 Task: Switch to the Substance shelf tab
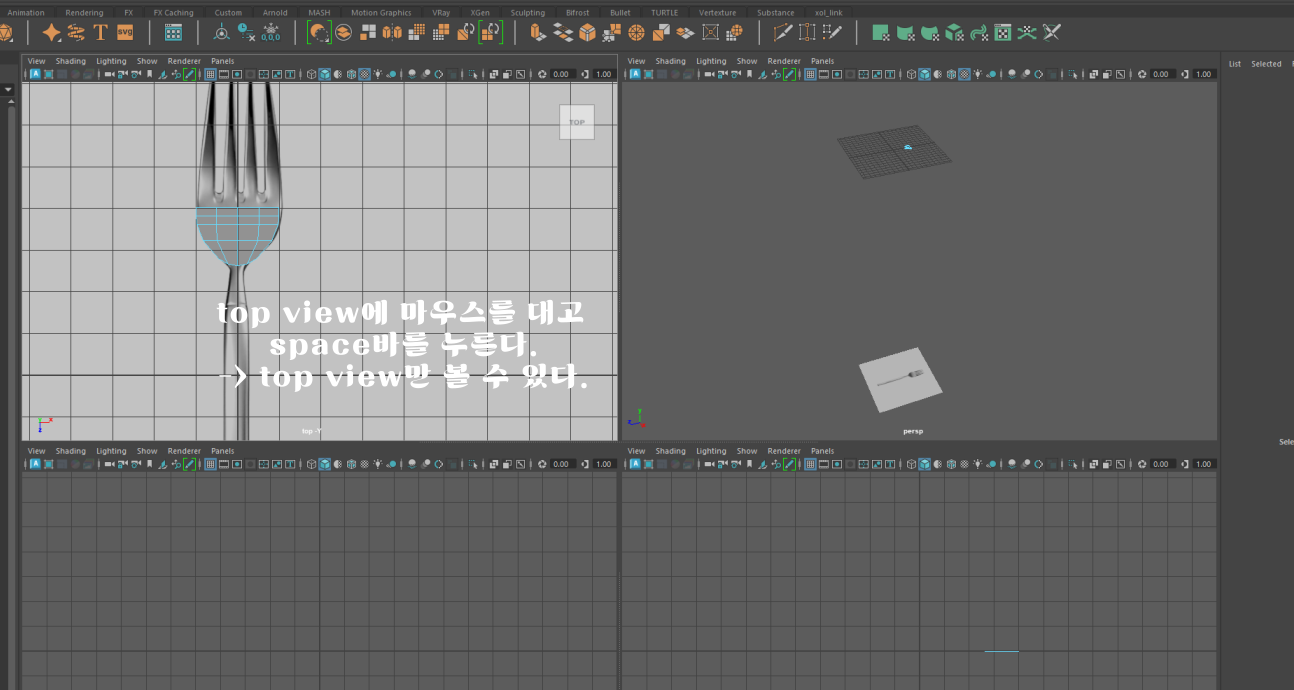click(775, 13)
